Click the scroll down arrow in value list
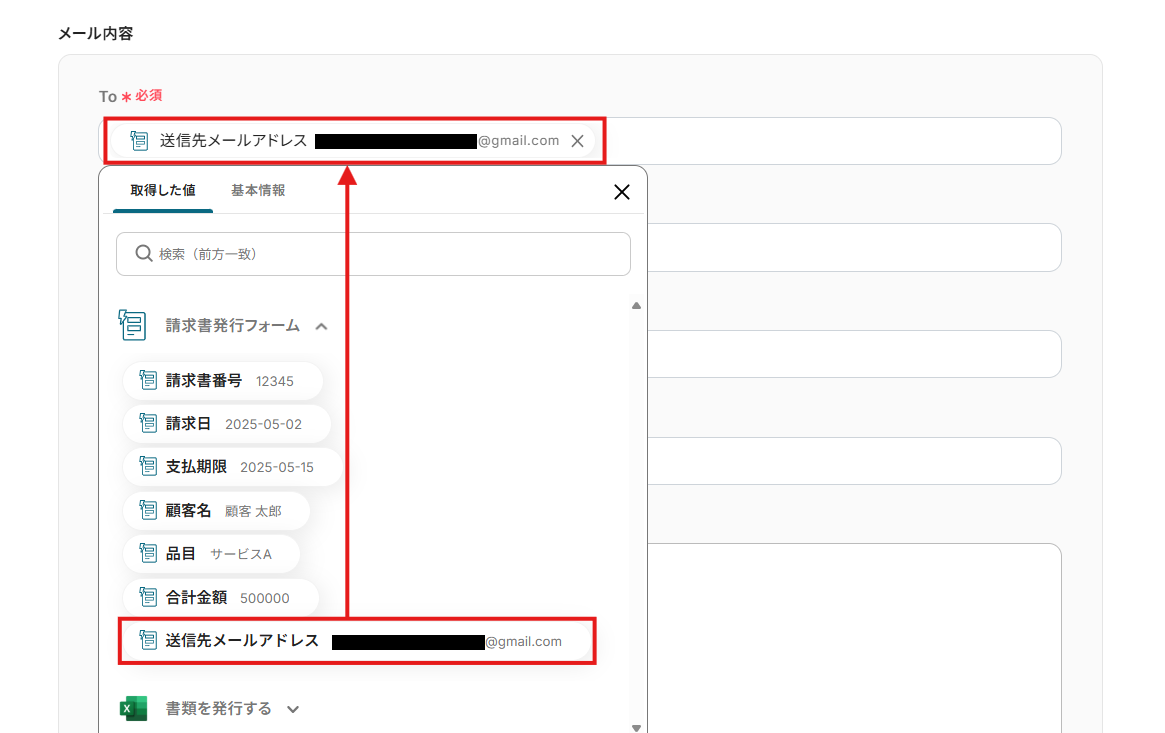Screen dimensions: 1165x733 tap(636, 728)
